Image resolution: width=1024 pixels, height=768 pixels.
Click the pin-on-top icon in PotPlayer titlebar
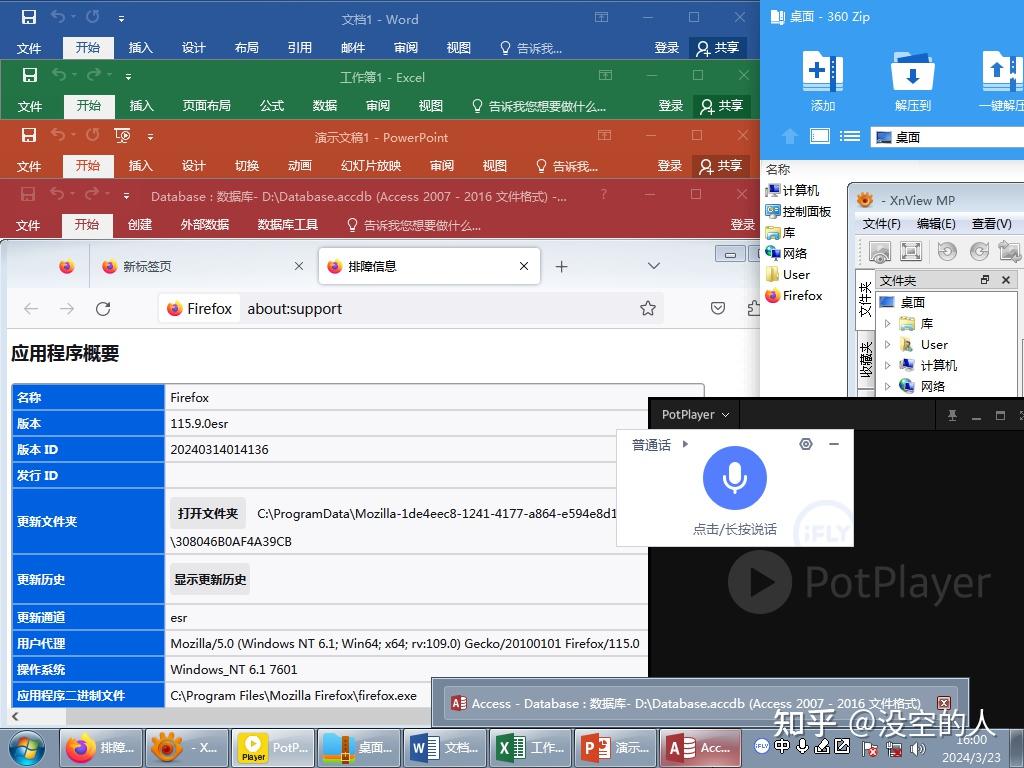click(x=951, y=414)
